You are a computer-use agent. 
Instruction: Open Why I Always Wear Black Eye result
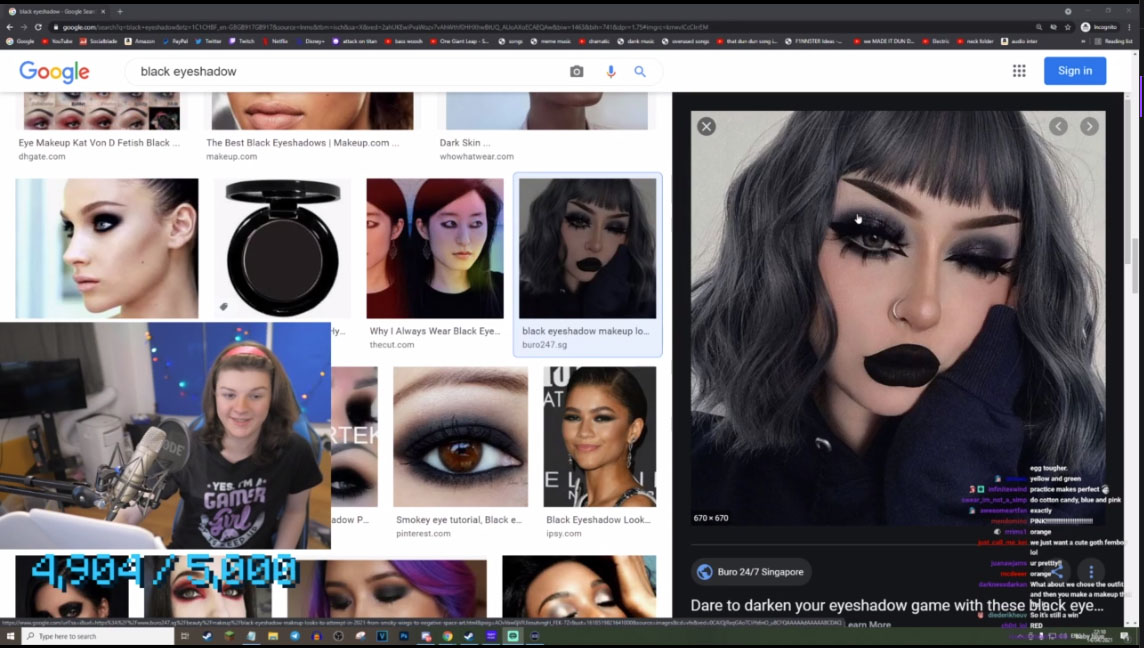435,331
